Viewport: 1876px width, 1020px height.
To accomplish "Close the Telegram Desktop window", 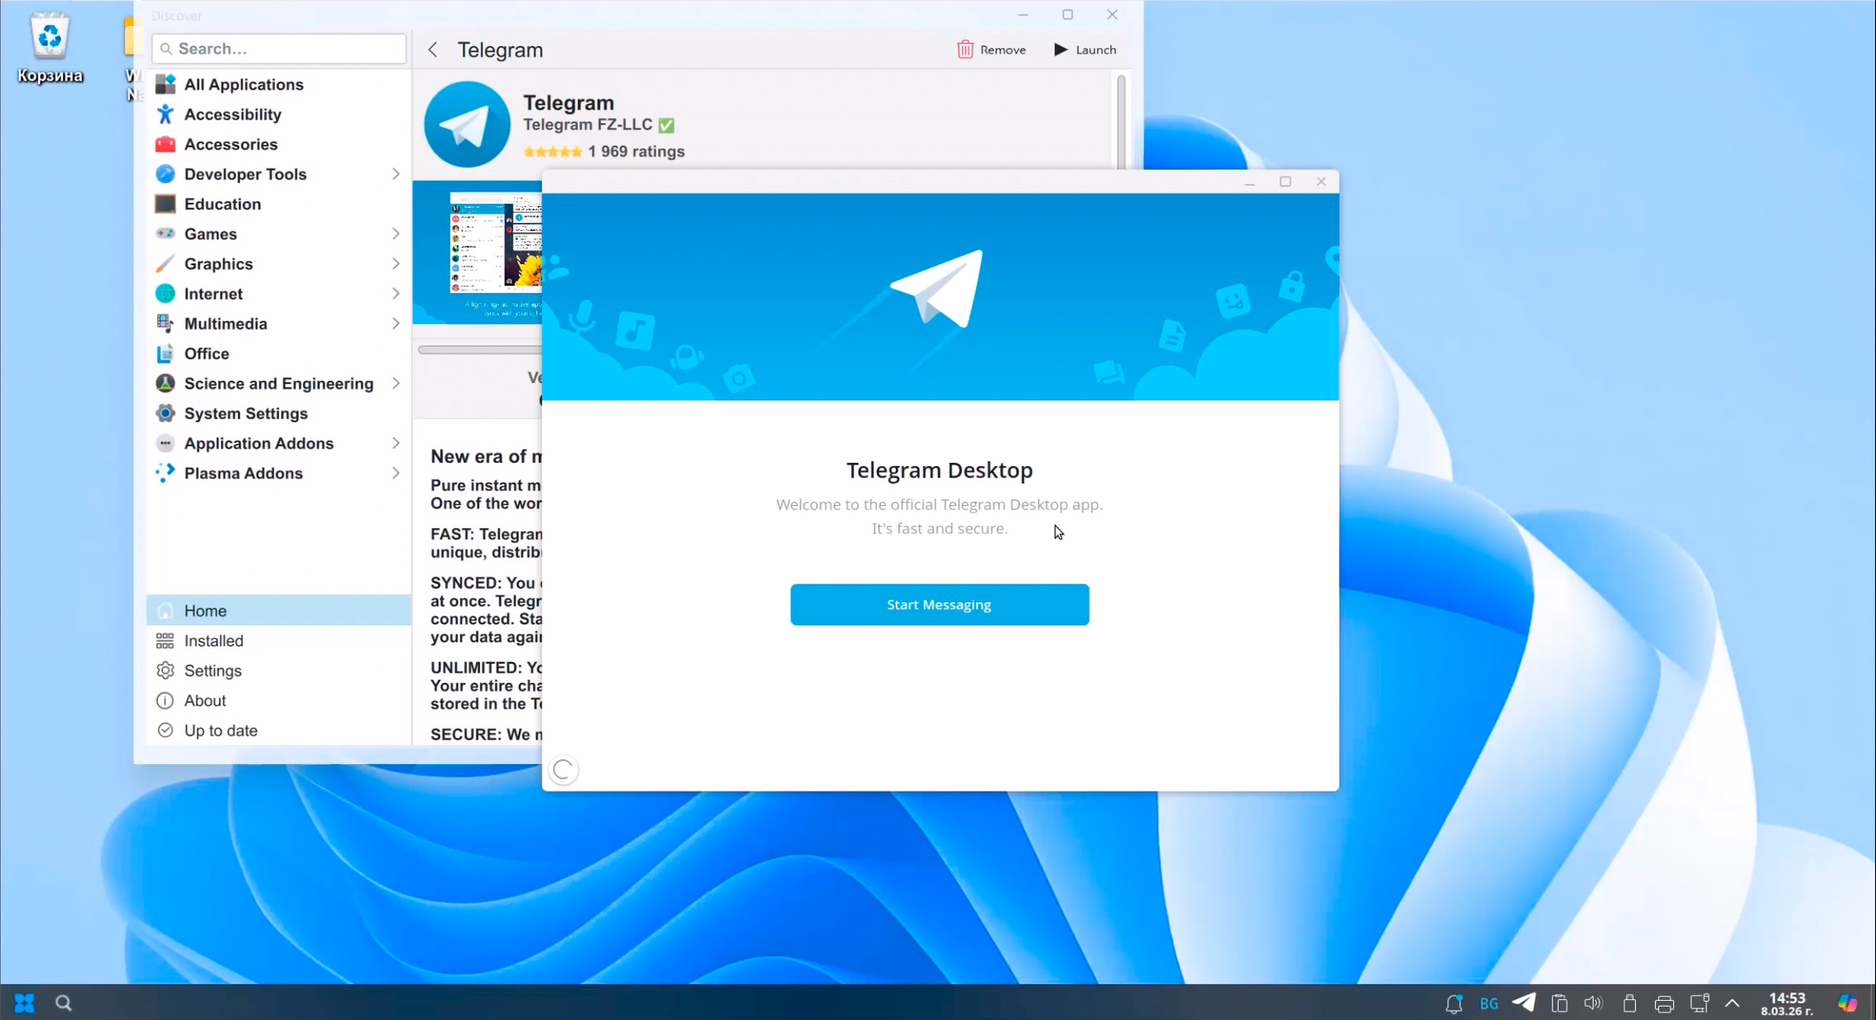I will tap(1321, 182).
